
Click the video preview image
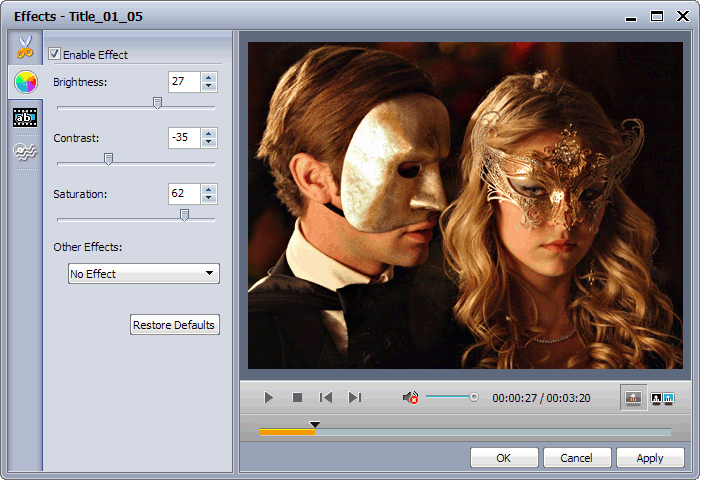coord(465,206)
